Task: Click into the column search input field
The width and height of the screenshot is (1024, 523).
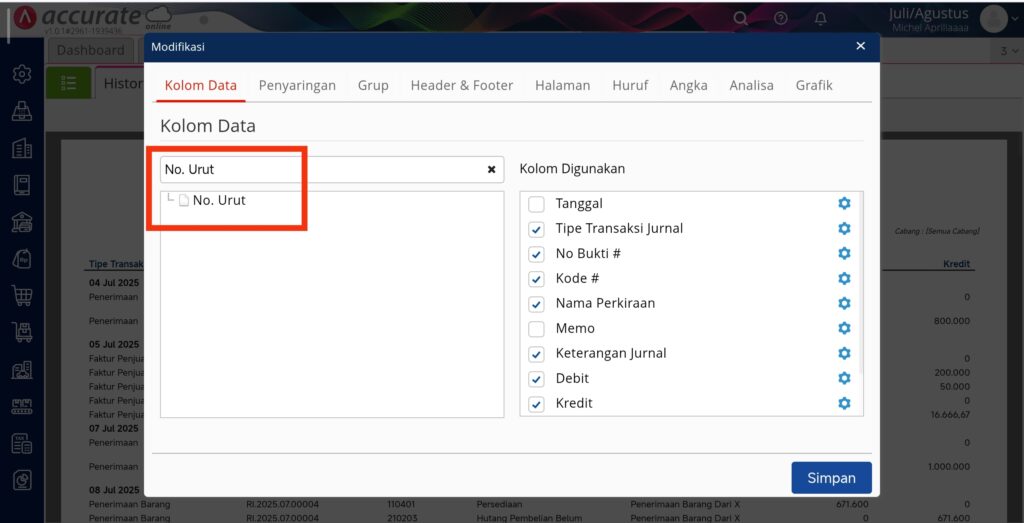Action: point(332,169)
